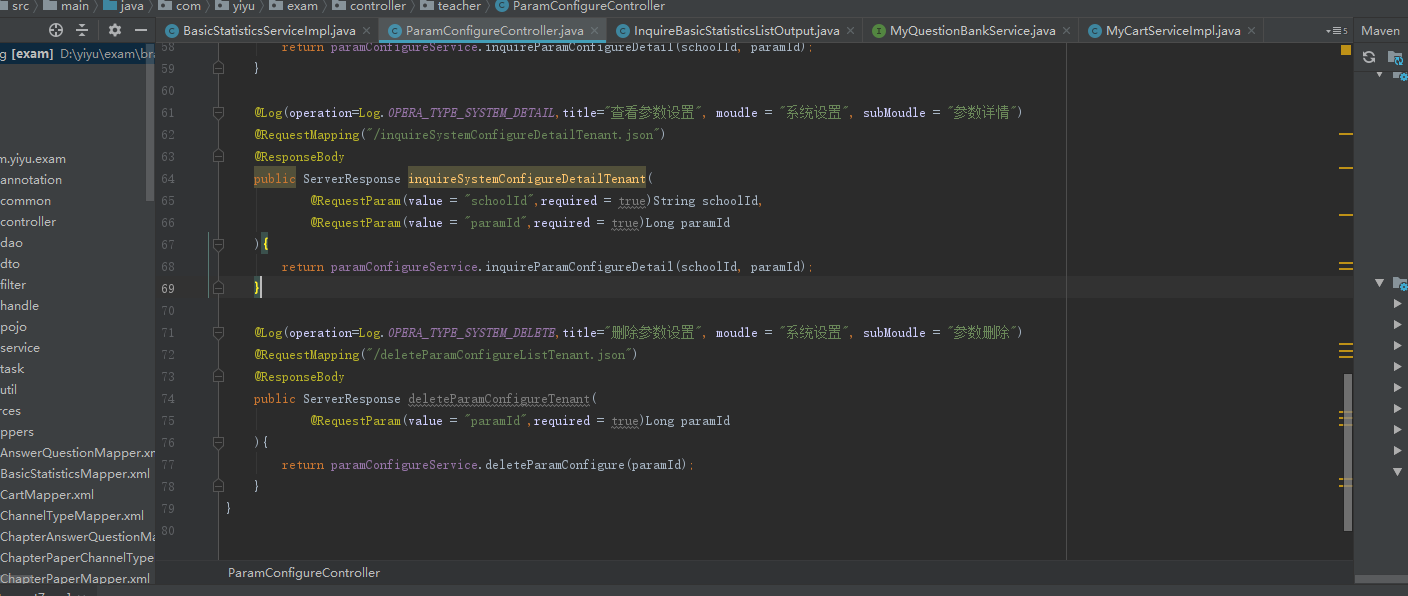Click the line number 80 in gutter
Viewport: 1408px width, 596px height.
tap(167, 531)
